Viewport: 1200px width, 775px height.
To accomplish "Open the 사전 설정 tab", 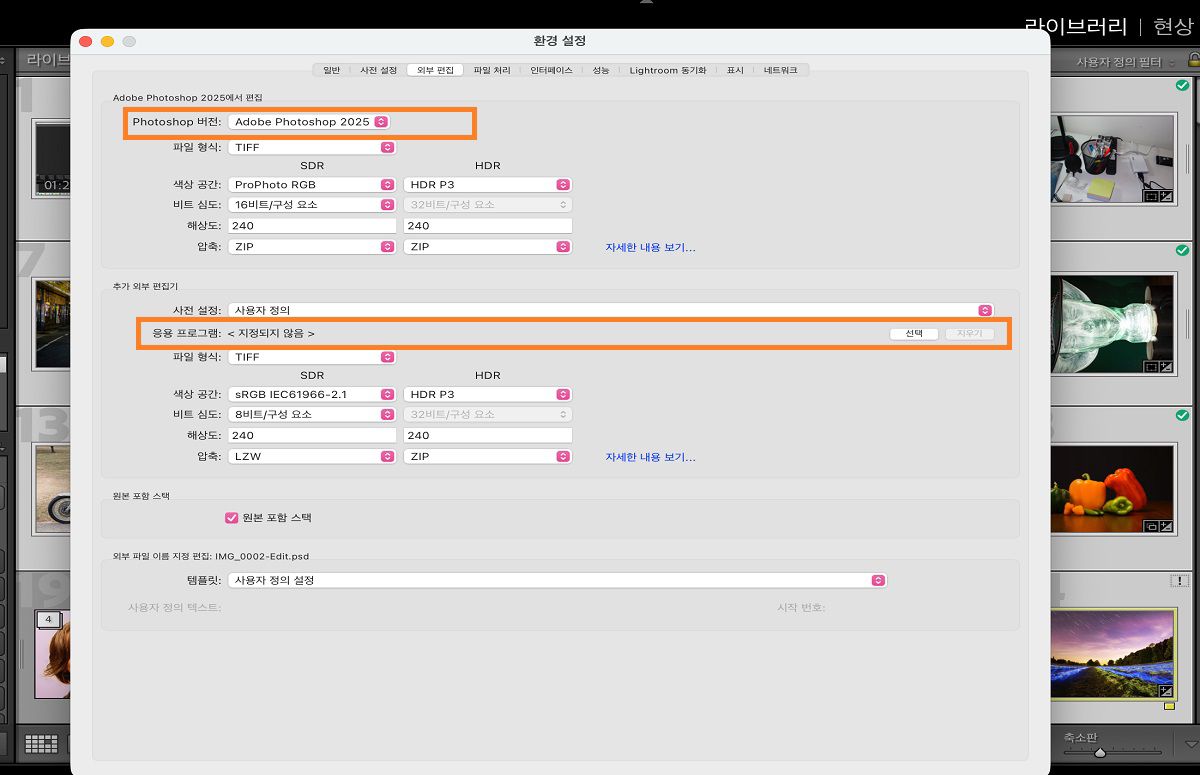I will coord(378,70).
